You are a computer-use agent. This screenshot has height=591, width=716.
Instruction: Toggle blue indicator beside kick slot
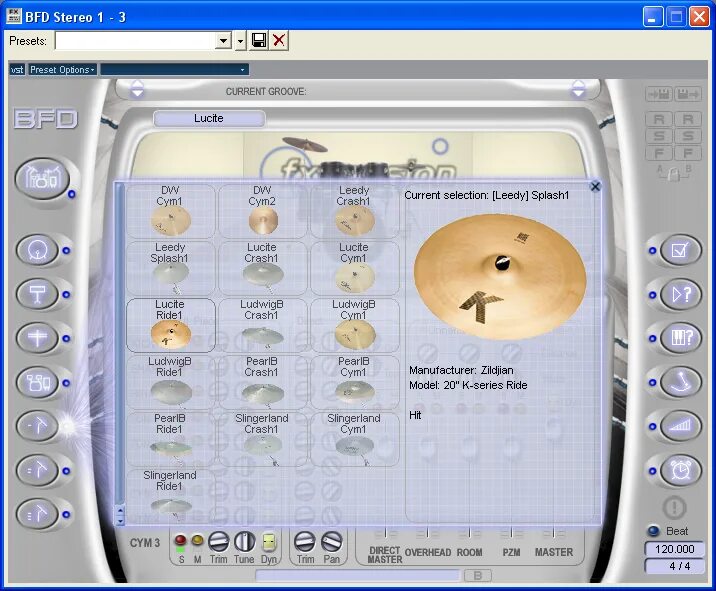pyautogui.click(x=66, y=250)
